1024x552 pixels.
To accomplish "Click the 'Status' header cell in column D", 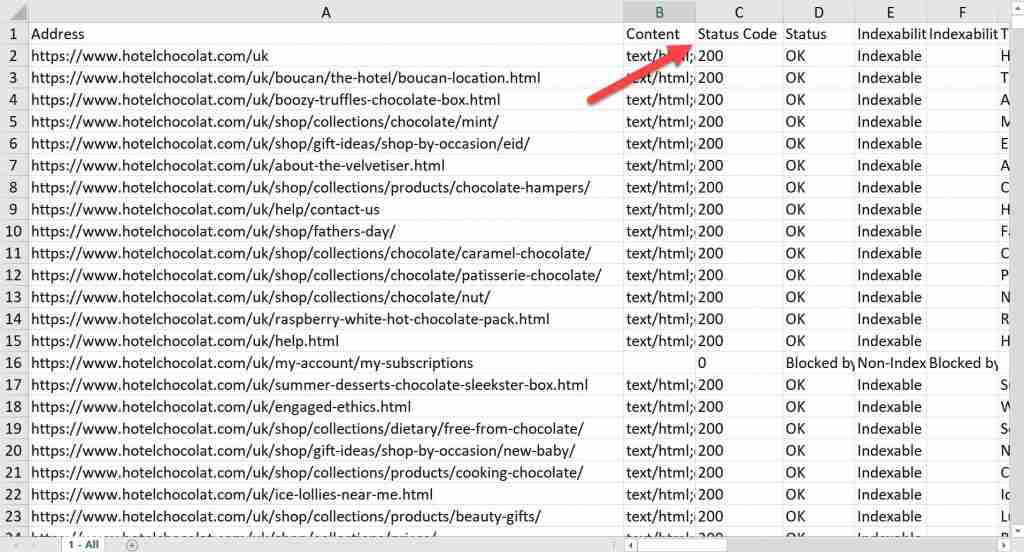I will coord(818,34).
